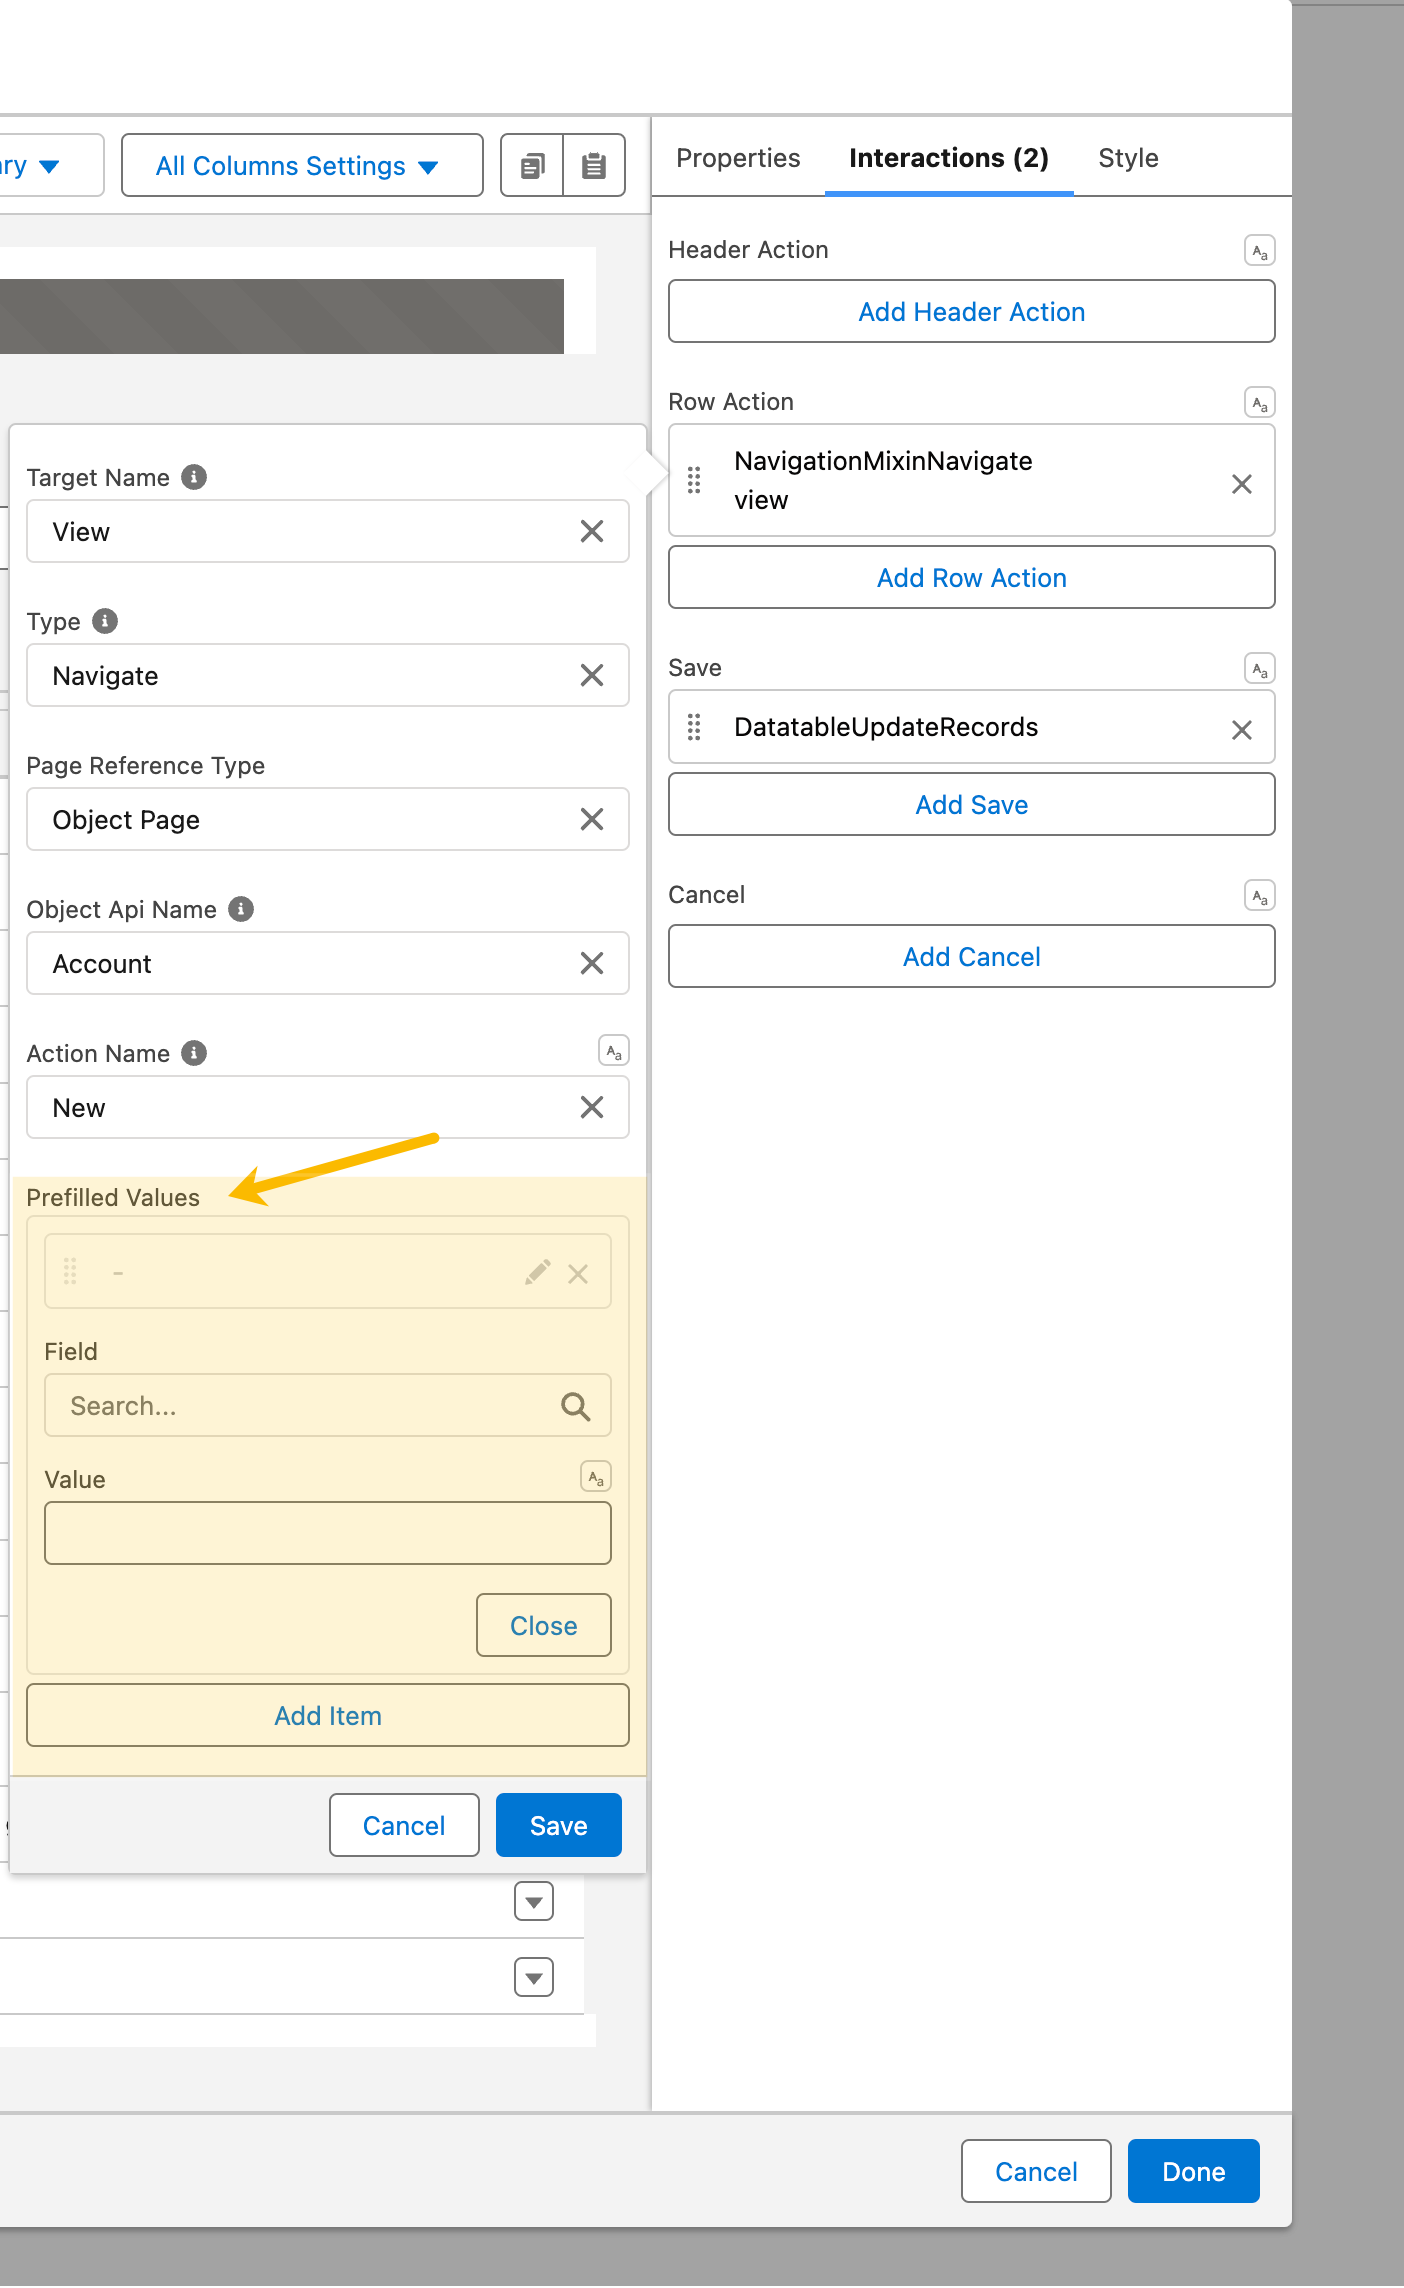Click the Field search magnifier icon

pos(575,1406)
